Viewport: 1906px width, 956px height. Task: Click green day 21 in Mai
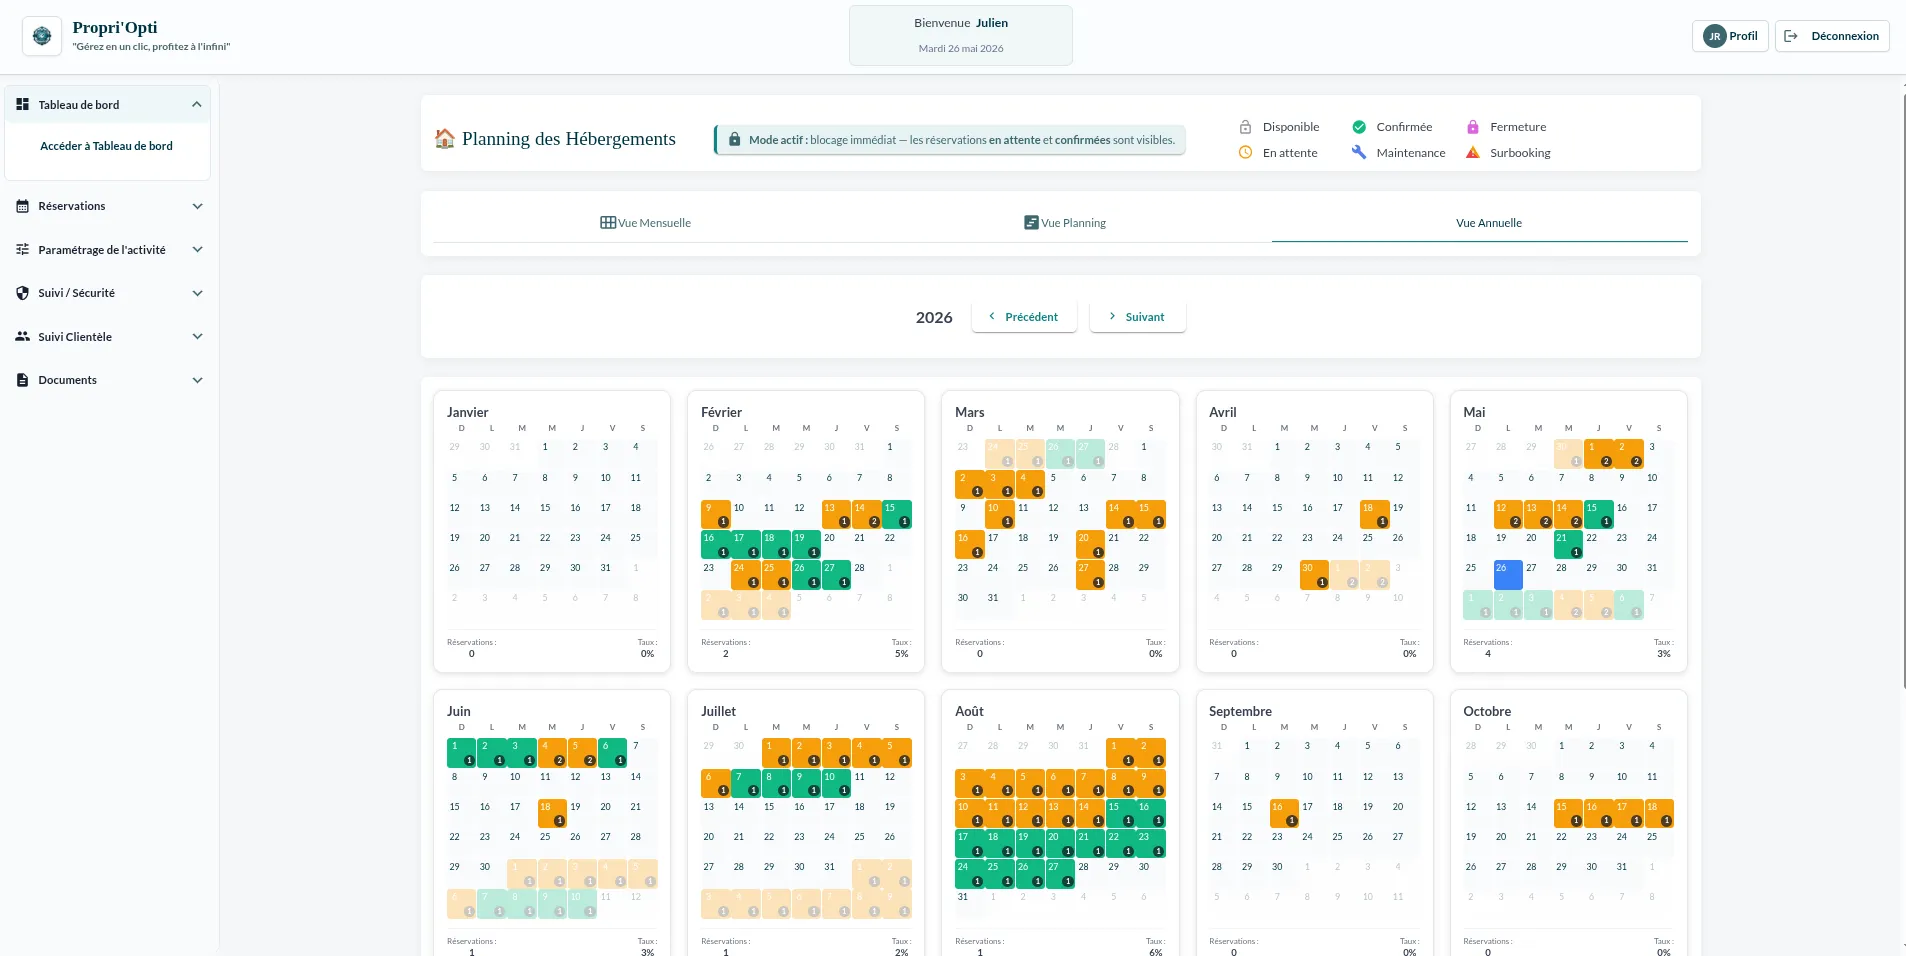[x=1568, y=545]
